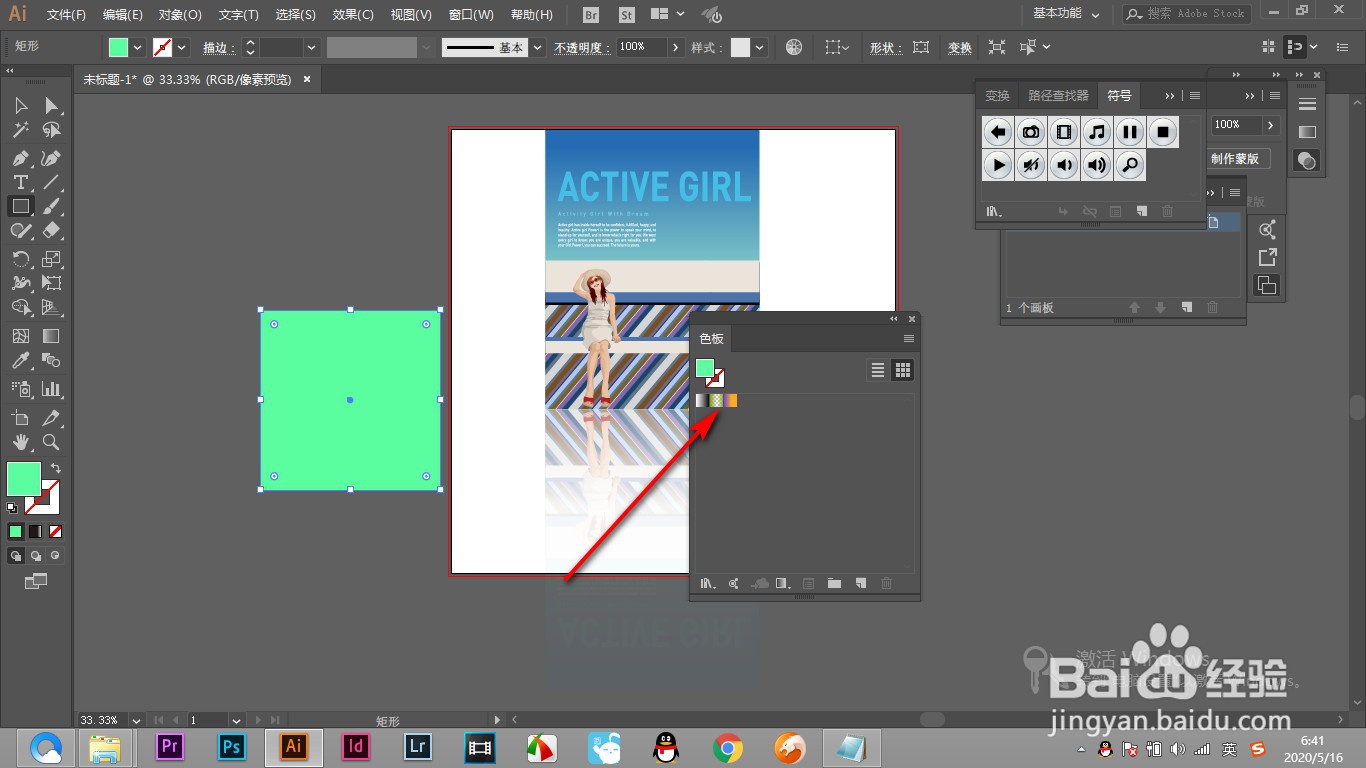1366x768 pixels.
Task: Click fill swatch at top of Swatches panel
Action: point(705,368)
